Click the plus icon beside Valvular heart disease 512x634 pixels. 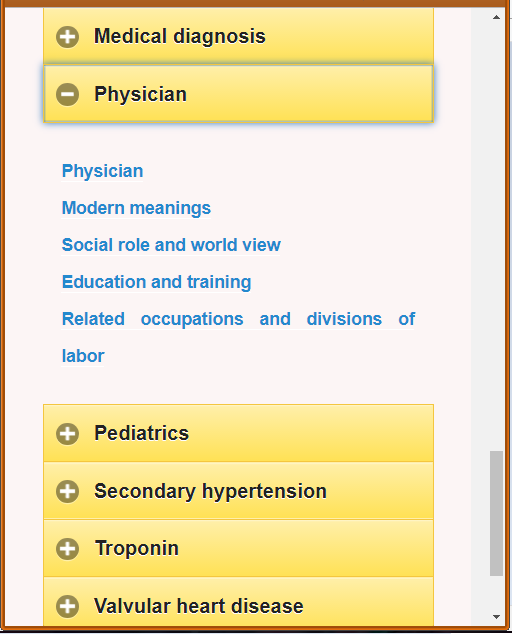[x=68, y=607]
